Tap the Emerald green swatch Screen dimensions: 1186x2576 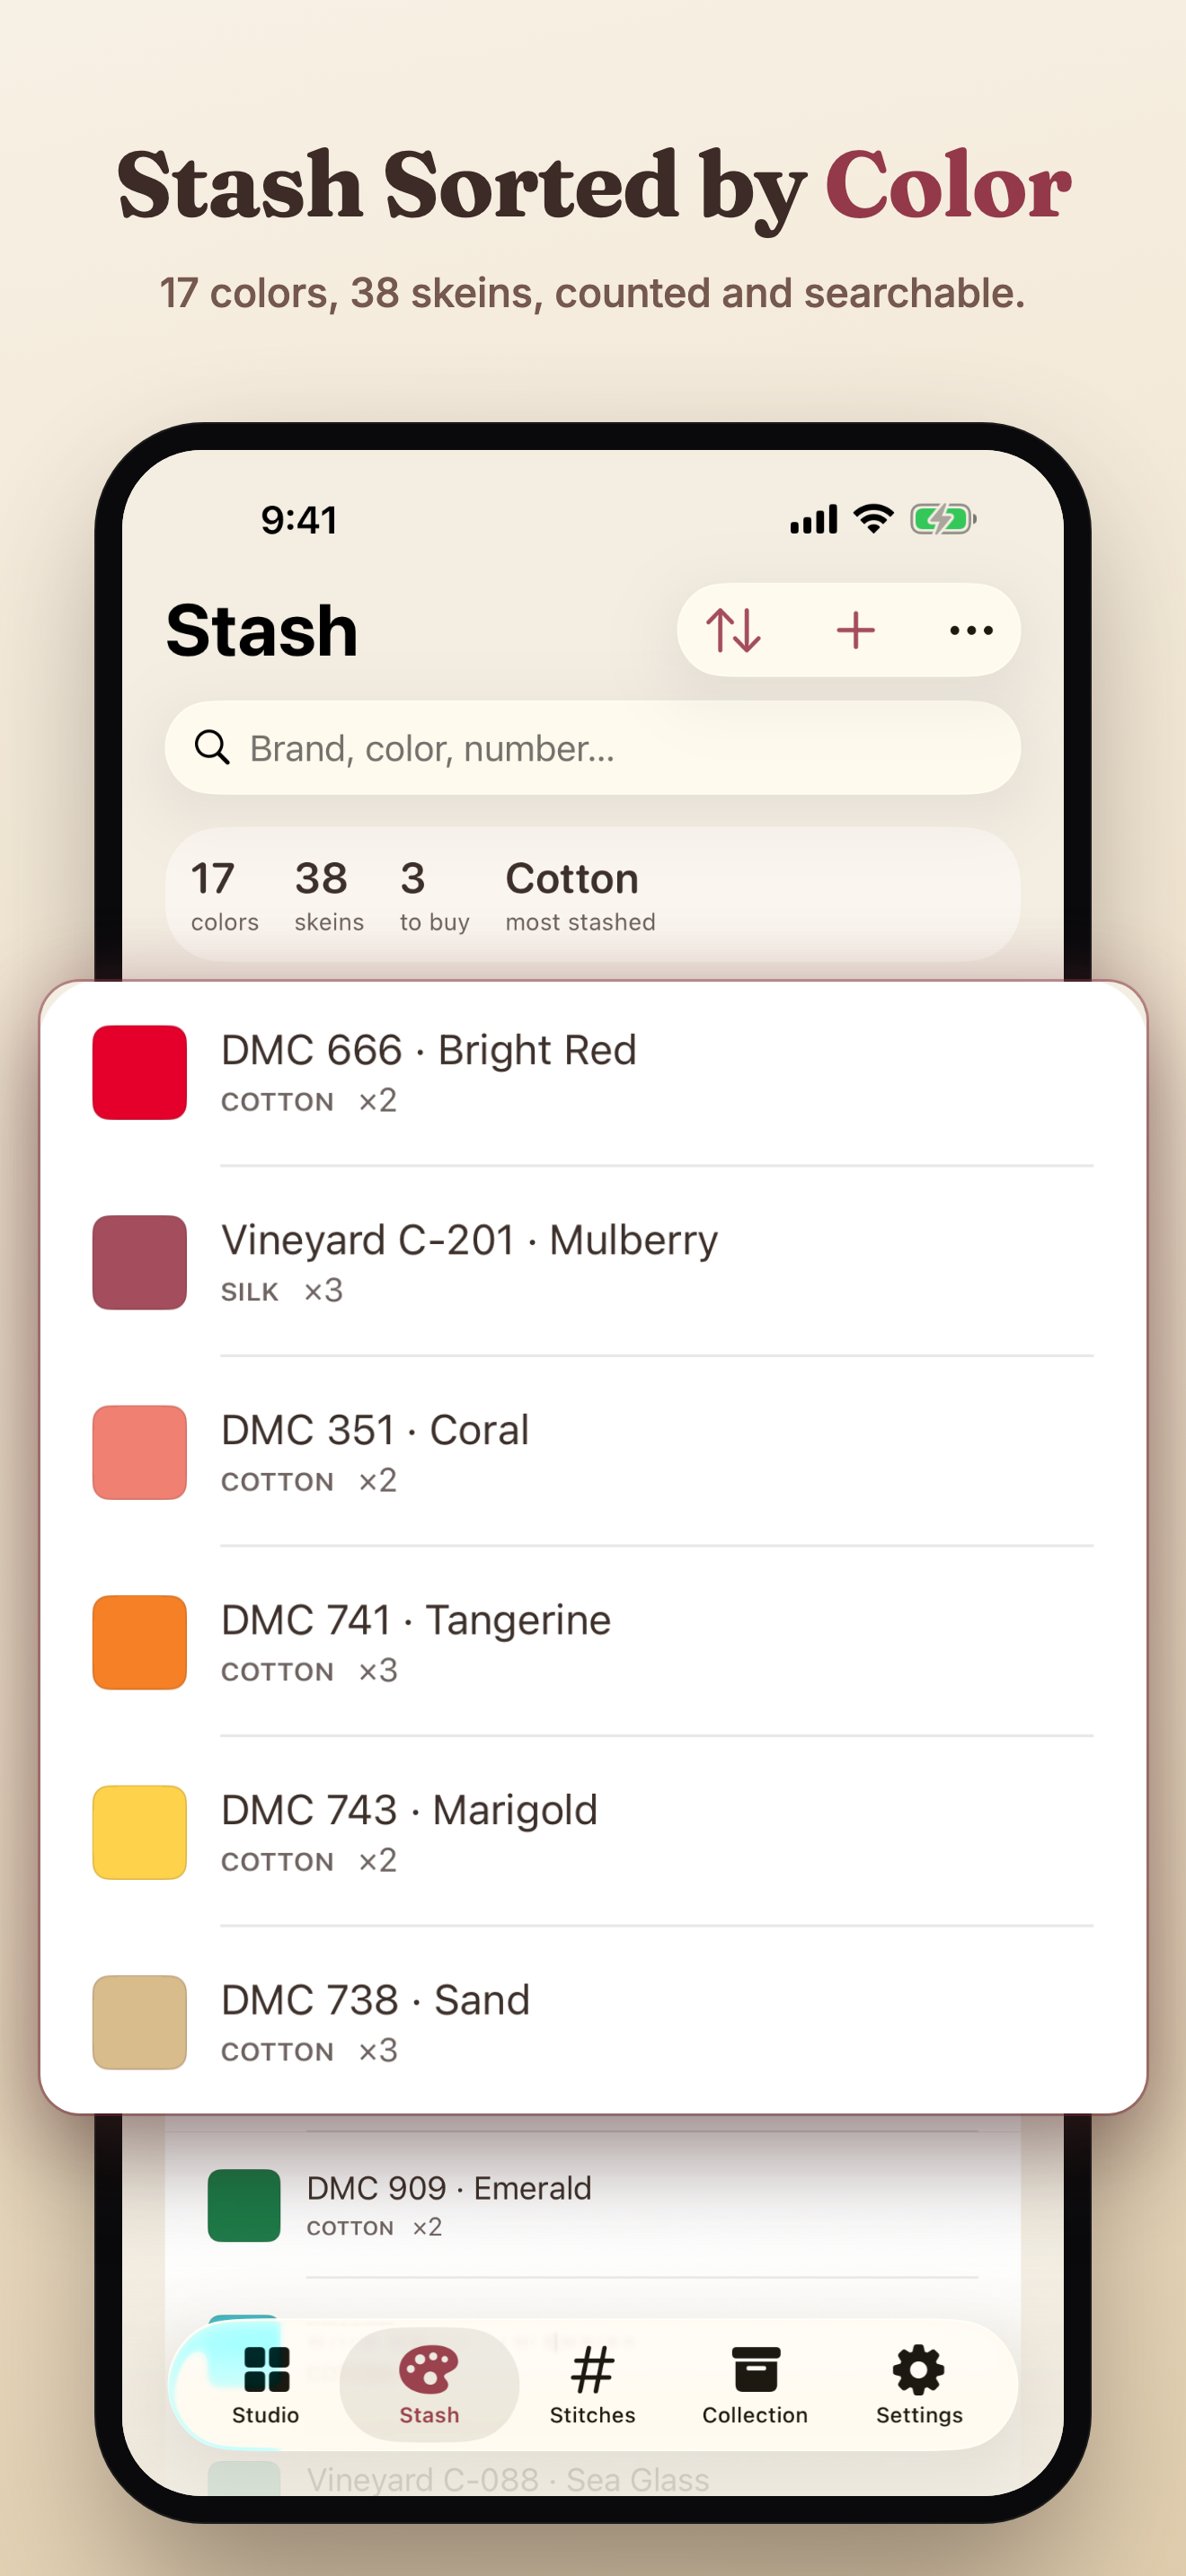244,2205
